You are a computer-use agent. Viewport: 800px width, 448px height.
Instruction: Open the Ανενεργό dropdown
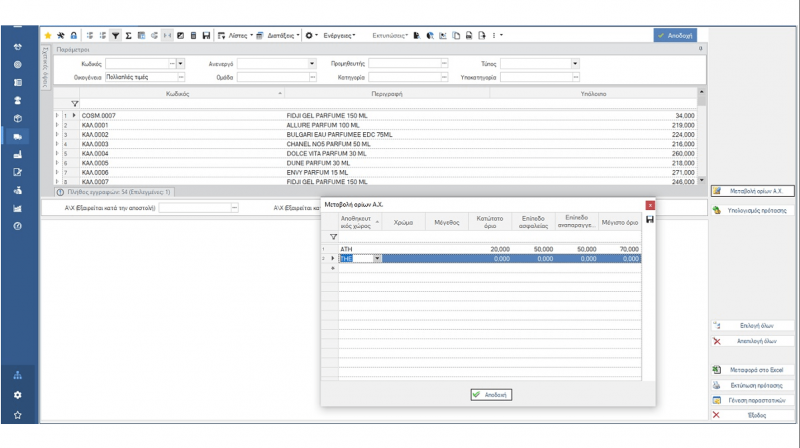pos(312,64)
